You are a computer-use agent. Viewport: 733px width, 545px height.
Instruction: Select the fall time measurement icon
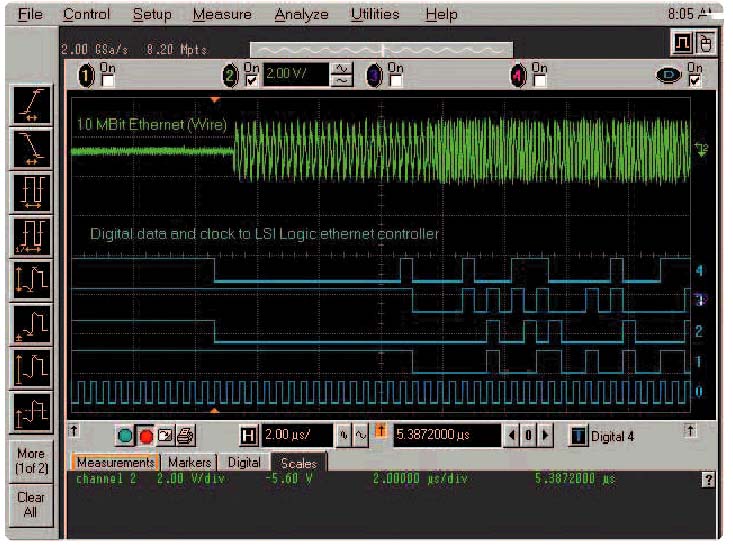coord(31,149)
